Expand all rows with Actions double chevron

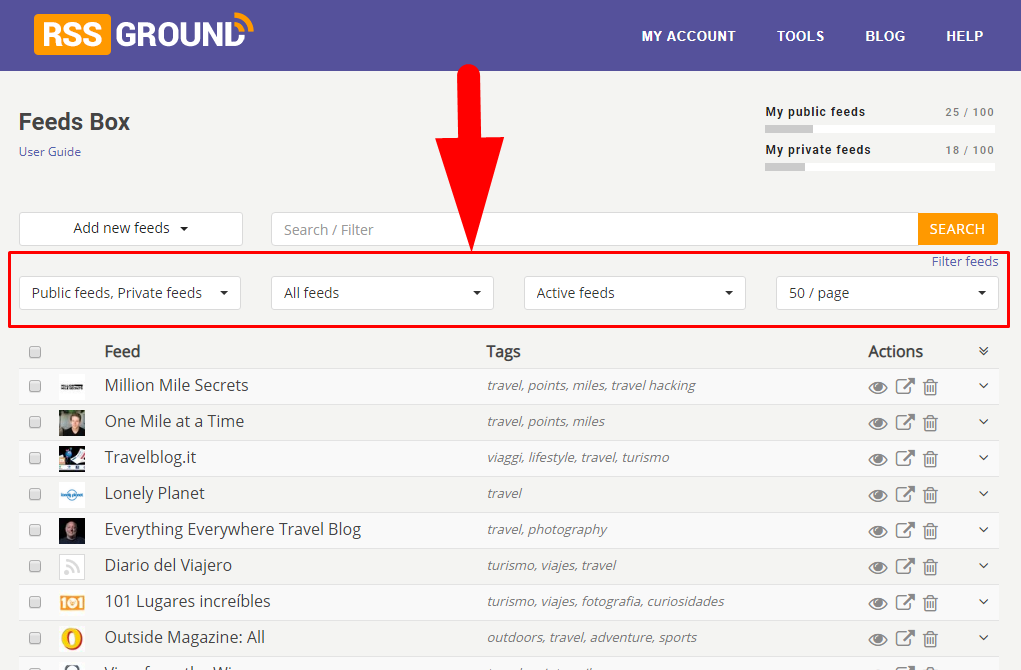point(984,351)
